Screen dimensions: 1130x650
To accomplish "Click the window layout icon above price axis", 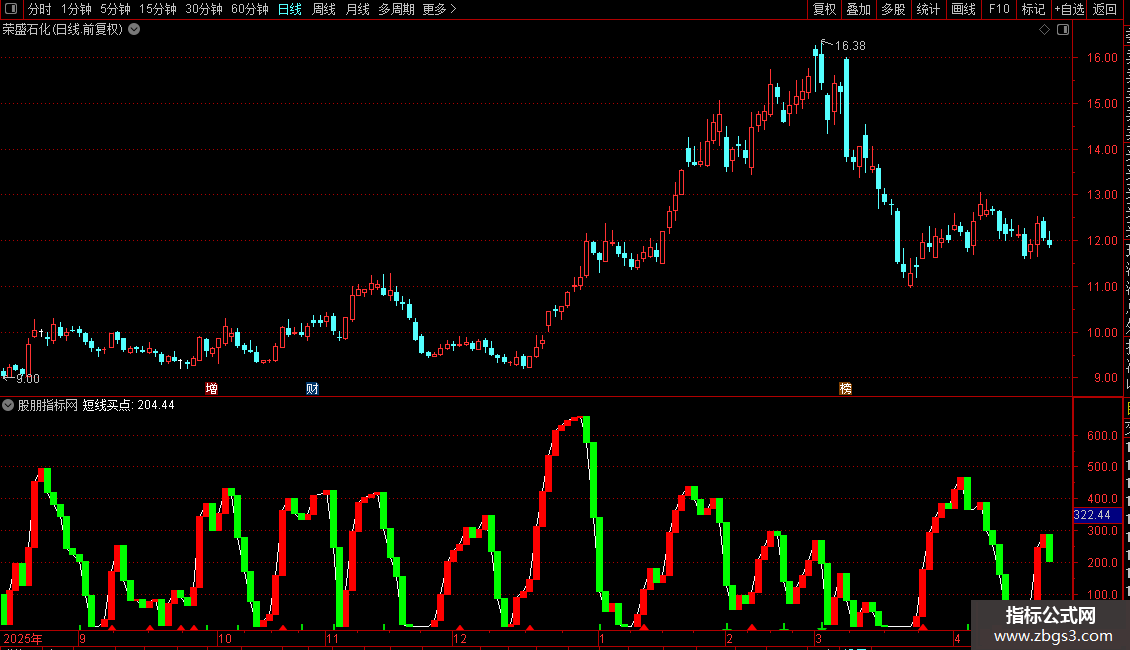I will coord(1063,30).
